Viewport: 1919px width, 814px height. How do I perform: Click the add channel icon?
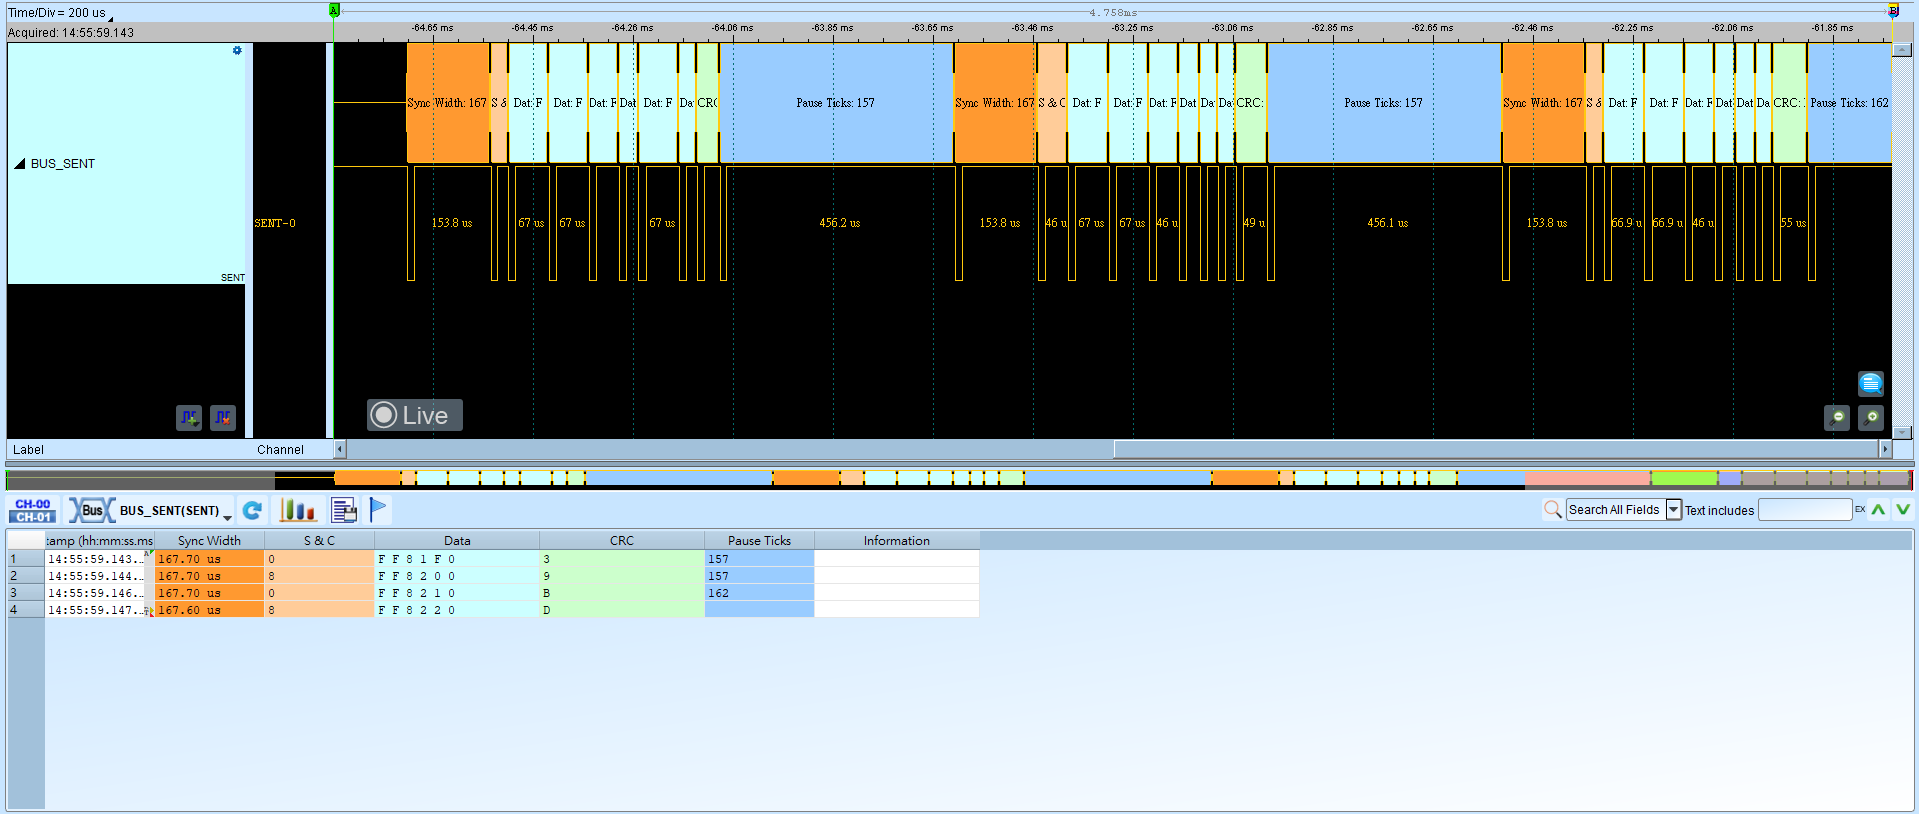(189, 417)
